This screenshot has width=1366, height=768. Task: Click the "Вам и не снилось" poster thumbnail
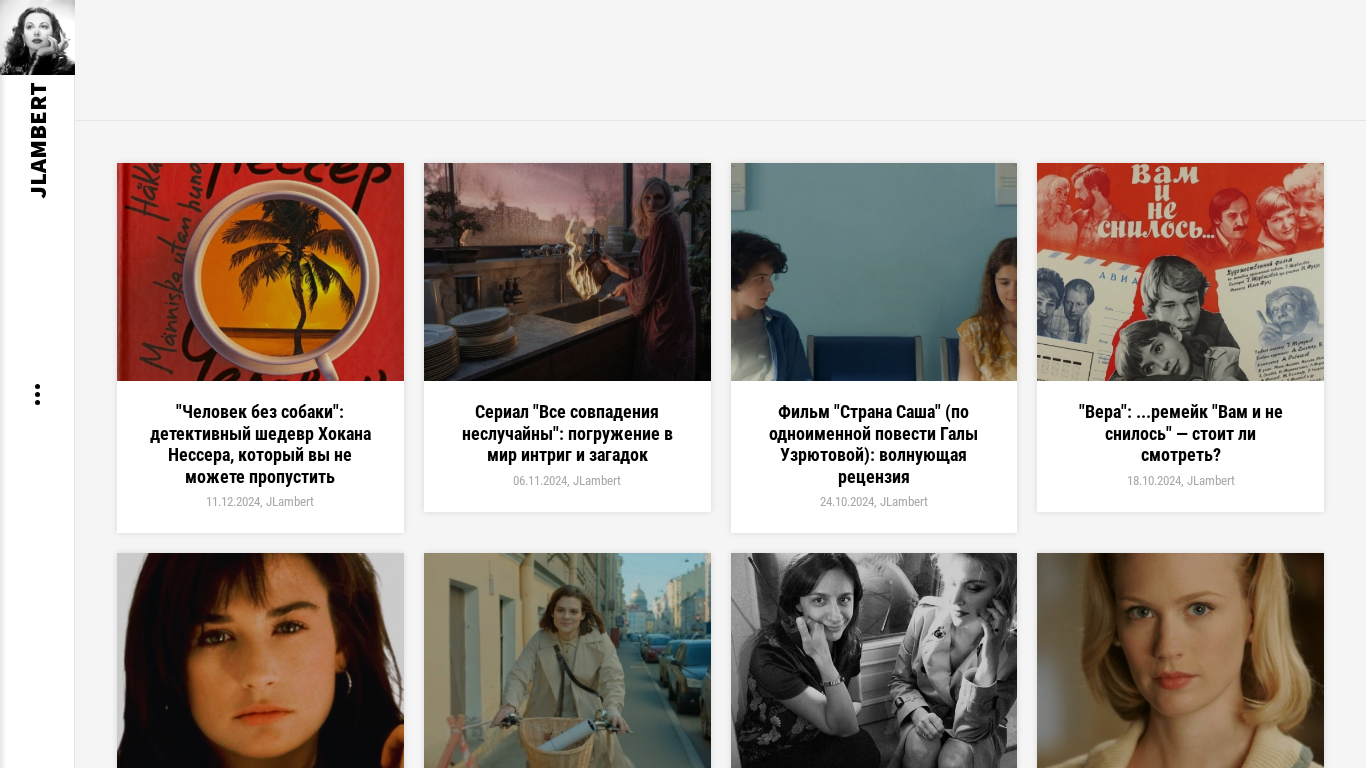point(1180,272)
